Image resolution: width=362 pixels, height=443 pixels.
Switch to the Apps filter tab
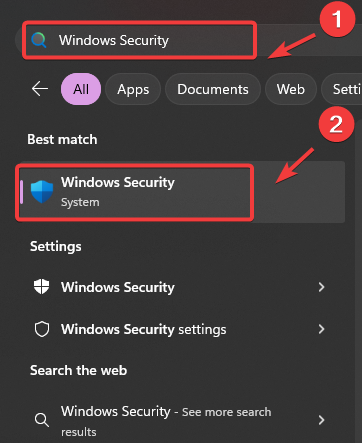[x=133, y=89]
